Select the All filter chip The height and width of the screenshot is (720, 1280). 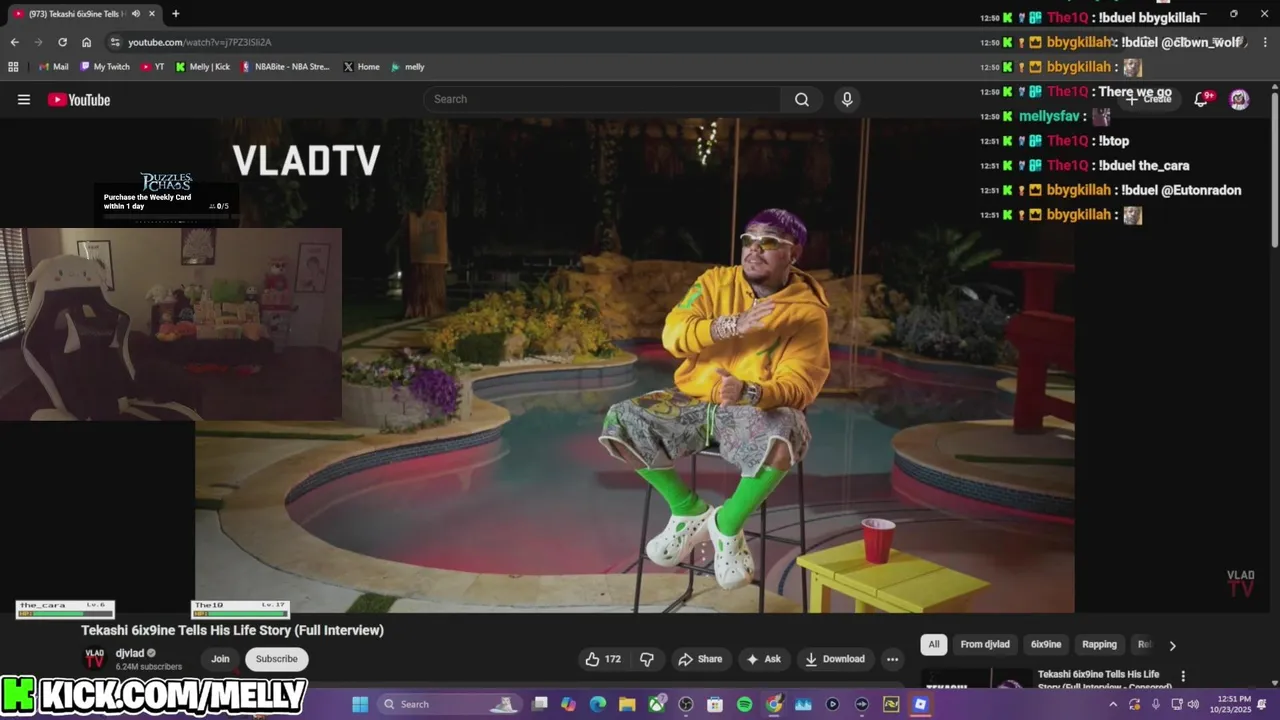933,645
